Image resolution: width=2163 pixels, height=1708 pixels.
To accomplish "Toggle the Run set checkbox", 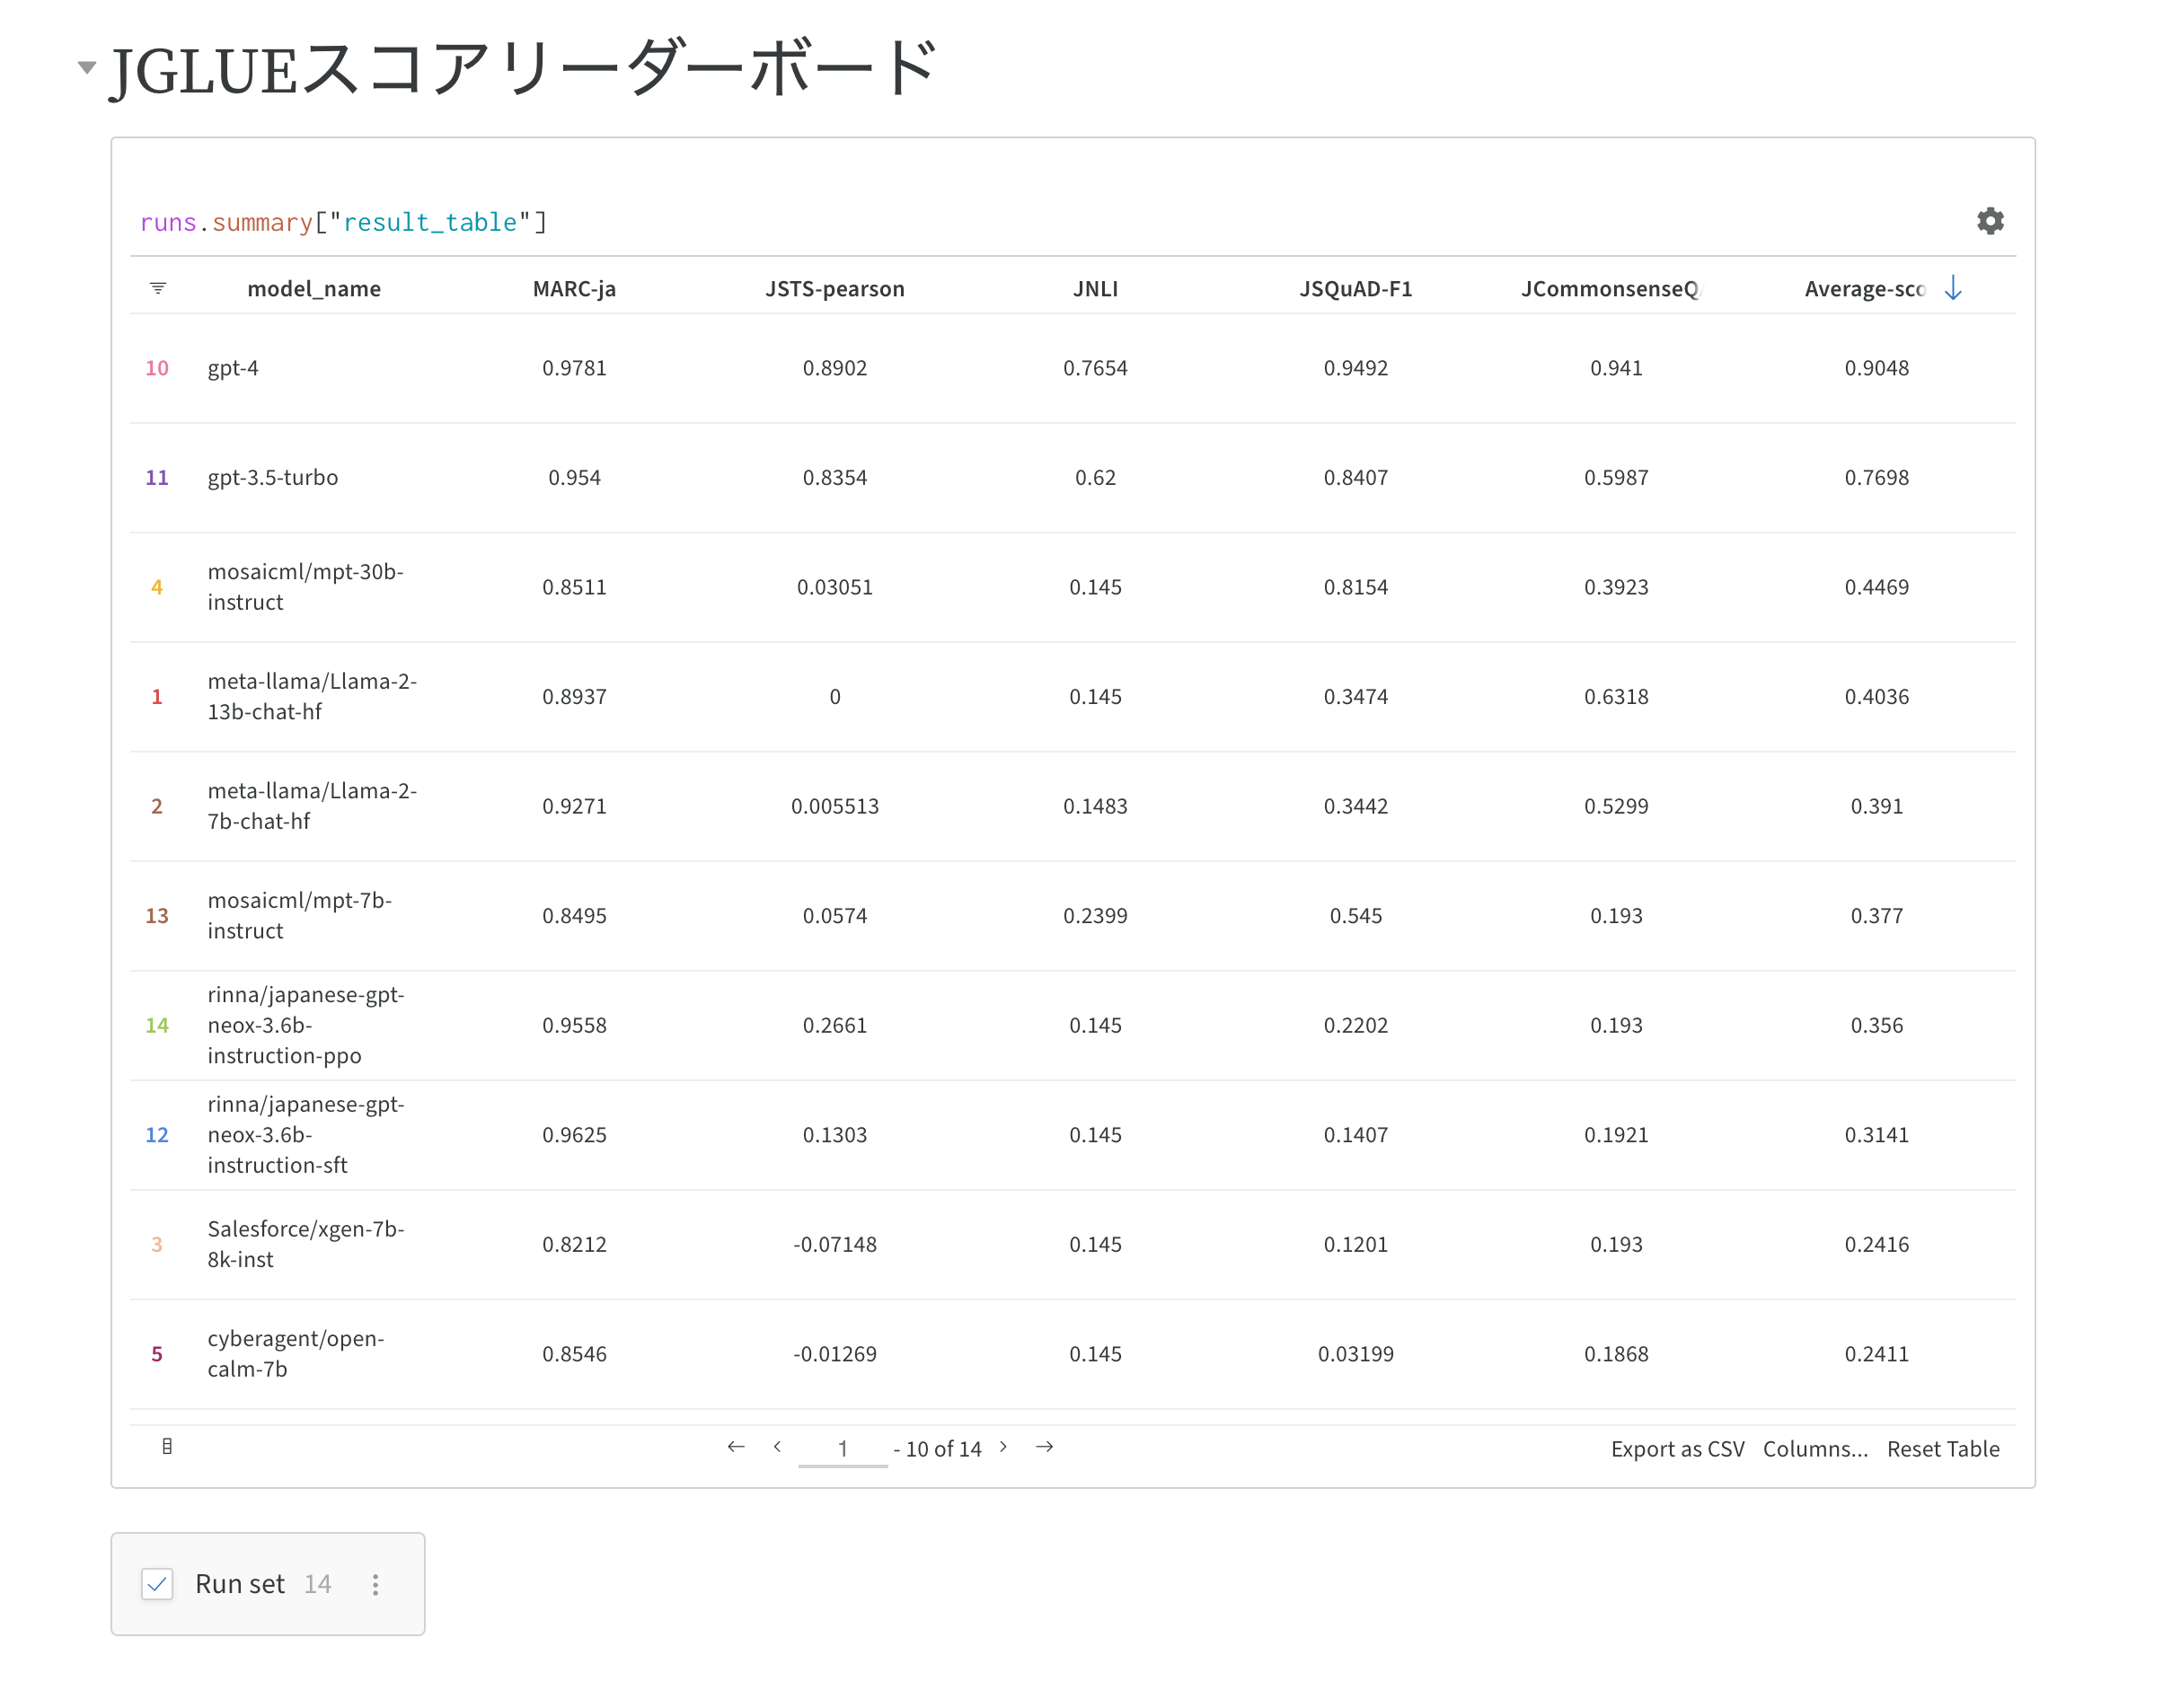I will click(x=158, y=1584).
